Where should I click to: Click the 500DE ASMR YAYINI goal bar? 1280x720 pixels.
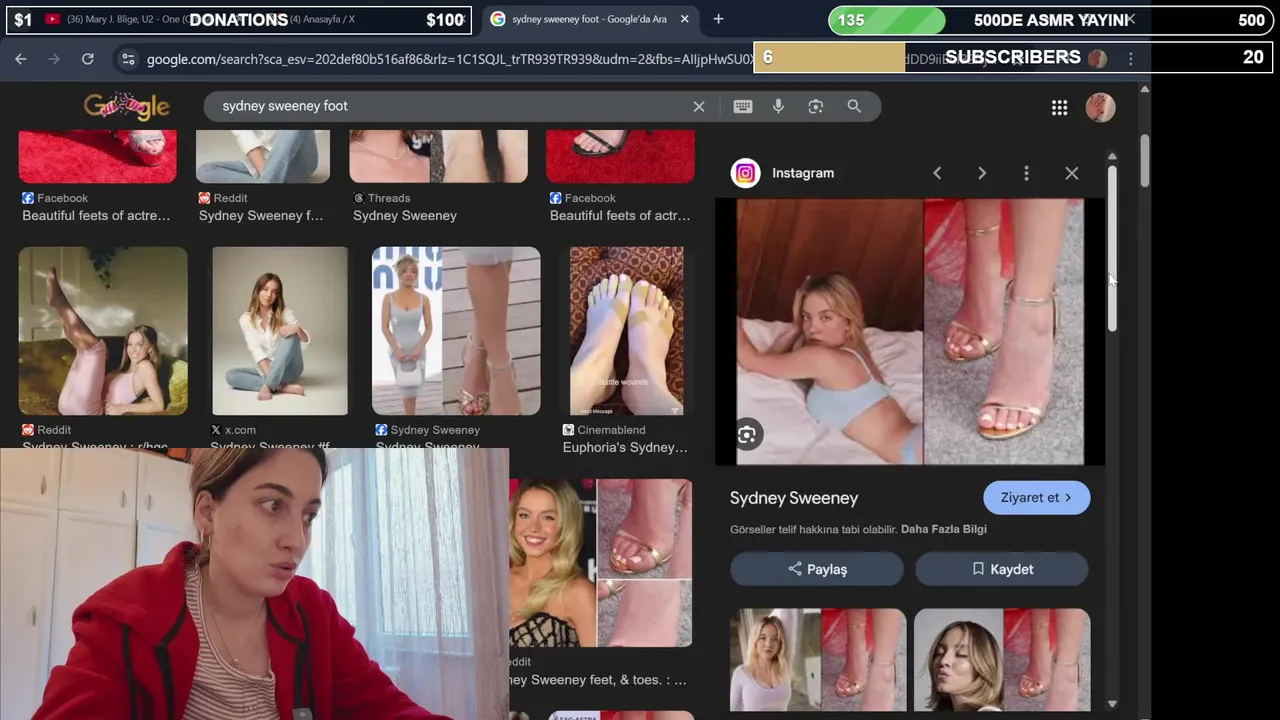1050,20
